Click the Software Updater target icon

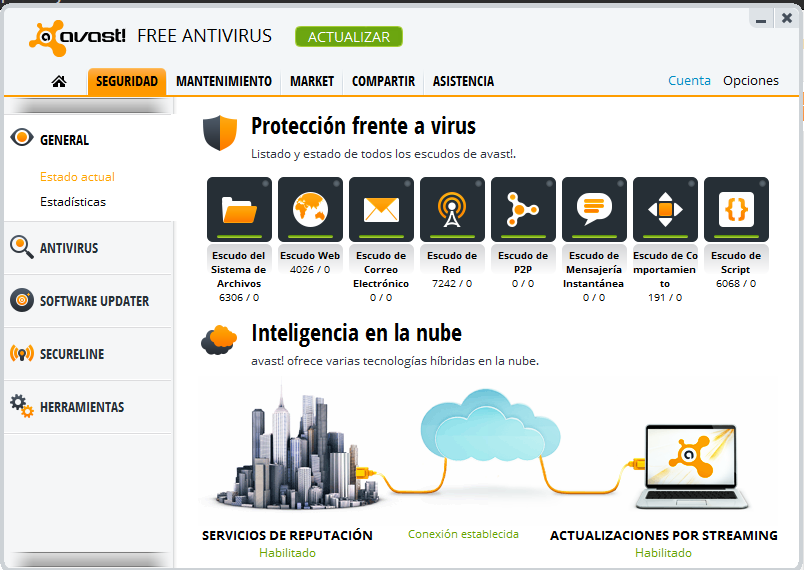[22, 300]
